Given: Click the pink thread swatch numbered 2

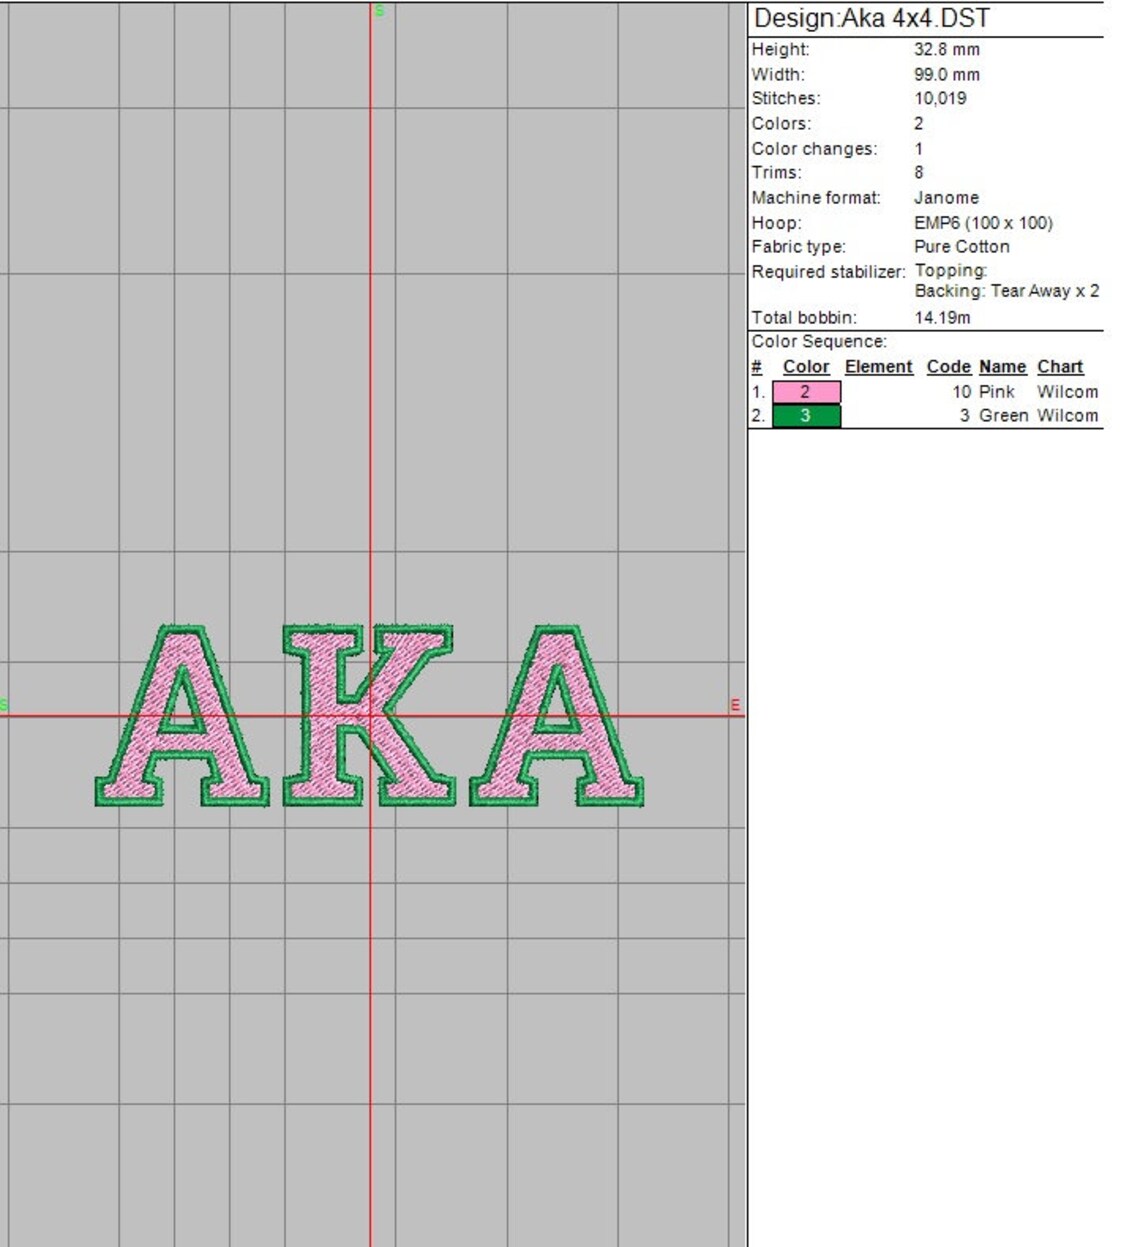Looking at the screenshot, I should coord(806,392).
